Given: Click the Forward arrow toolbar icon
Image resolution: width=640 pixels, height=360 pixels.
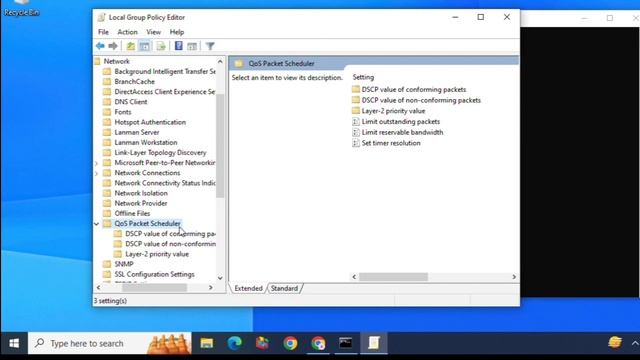Looking at the screenshot, I should [x=113, y=46].
